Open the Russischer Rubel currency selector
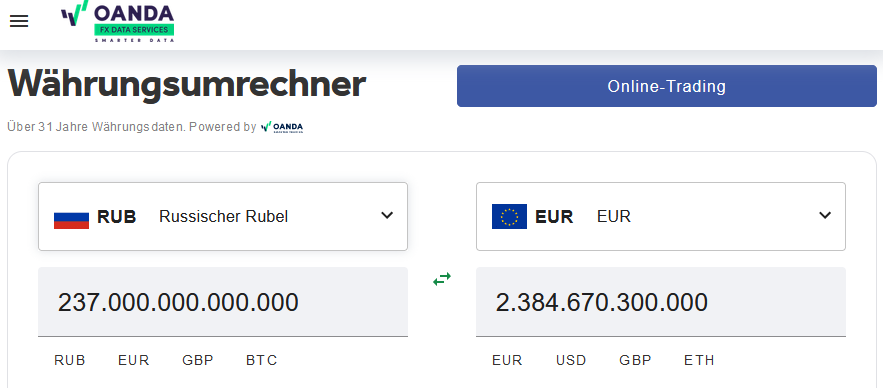This screenshot has height=388, width=883. click(223, 217)
